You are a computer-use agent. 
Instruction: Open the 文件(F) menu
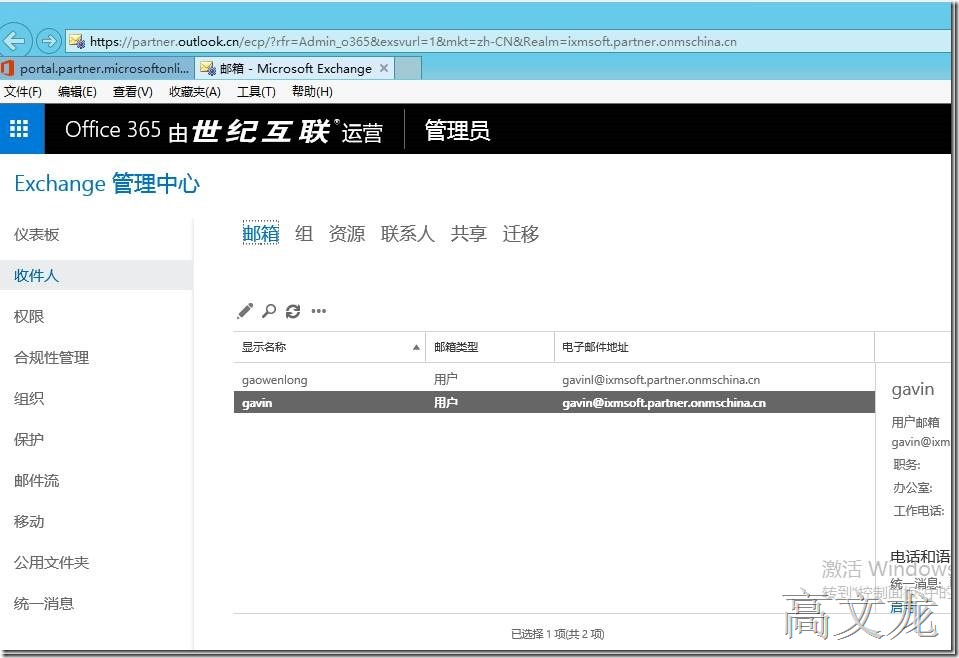23,92
